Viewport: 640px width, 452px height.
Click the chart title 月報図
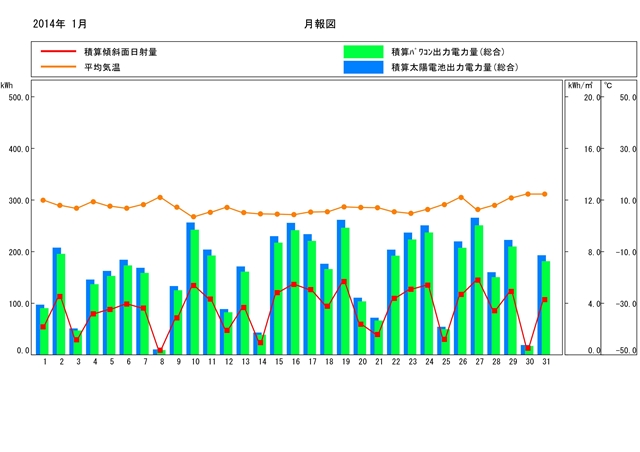[x=320, y=24]
